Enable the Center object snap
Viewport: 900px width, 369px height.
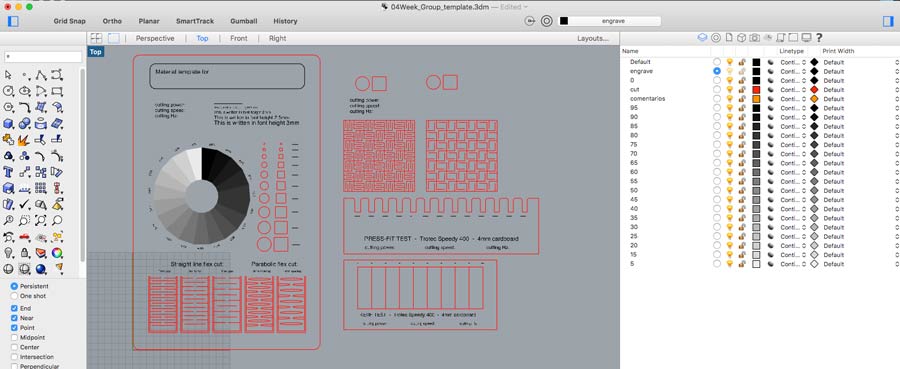point(14,347)
